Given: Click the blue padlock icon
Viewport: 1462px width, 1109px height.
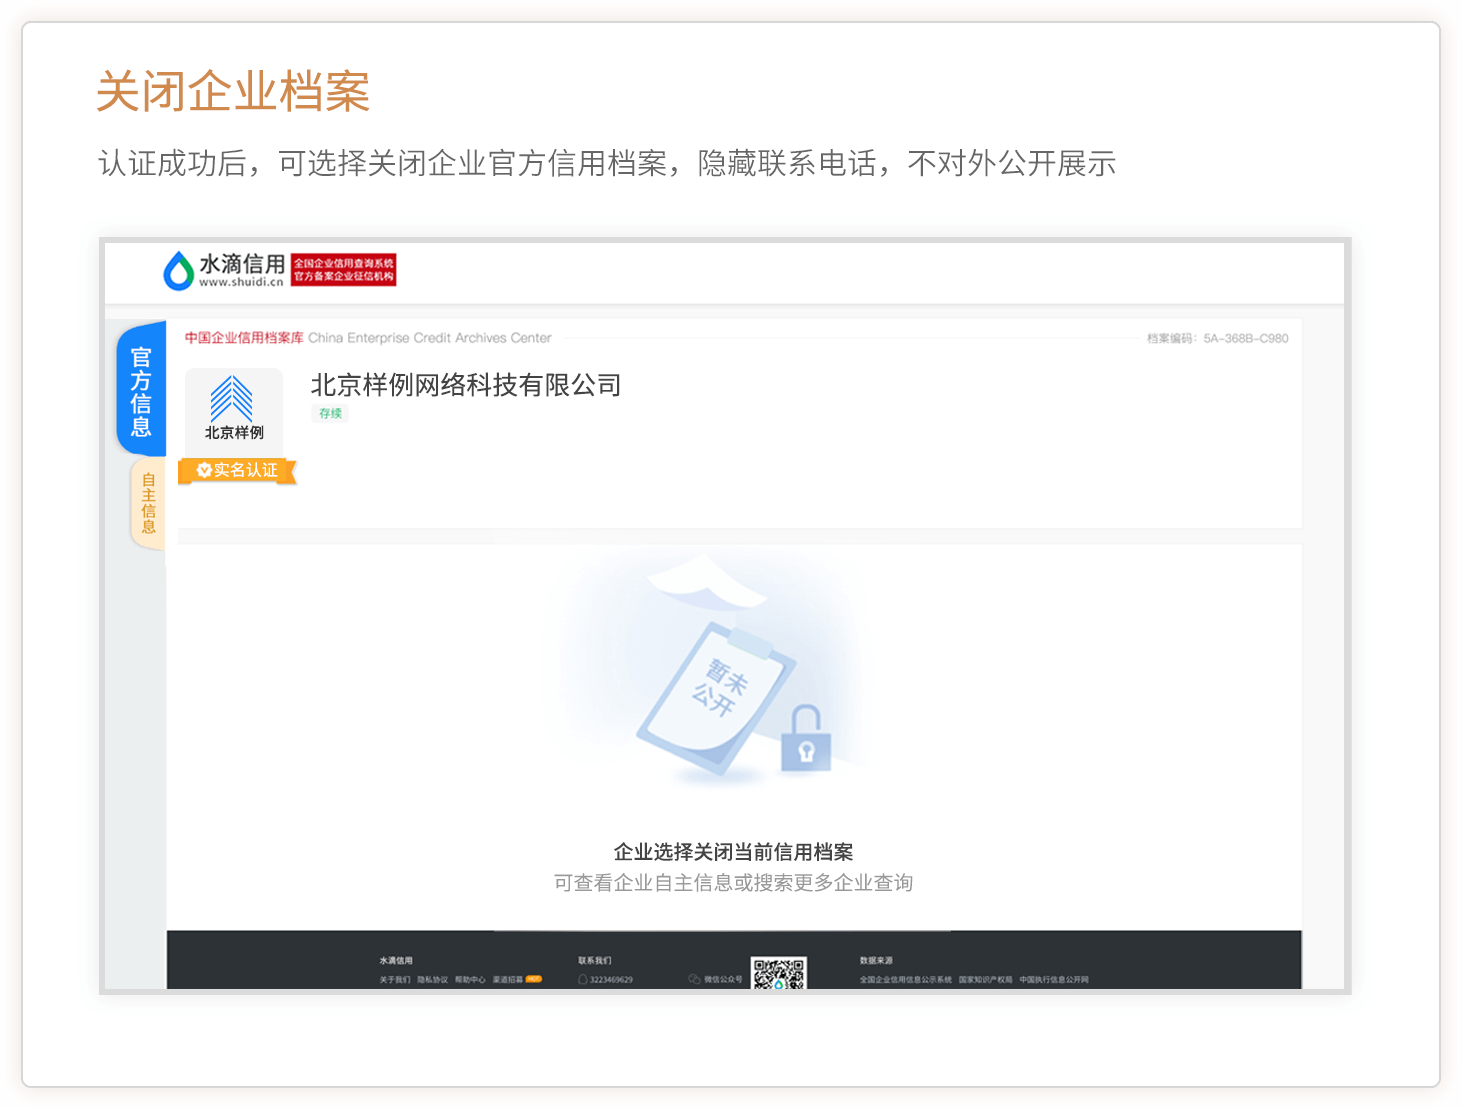Looking at the screenshot, I should click(805, 740).
